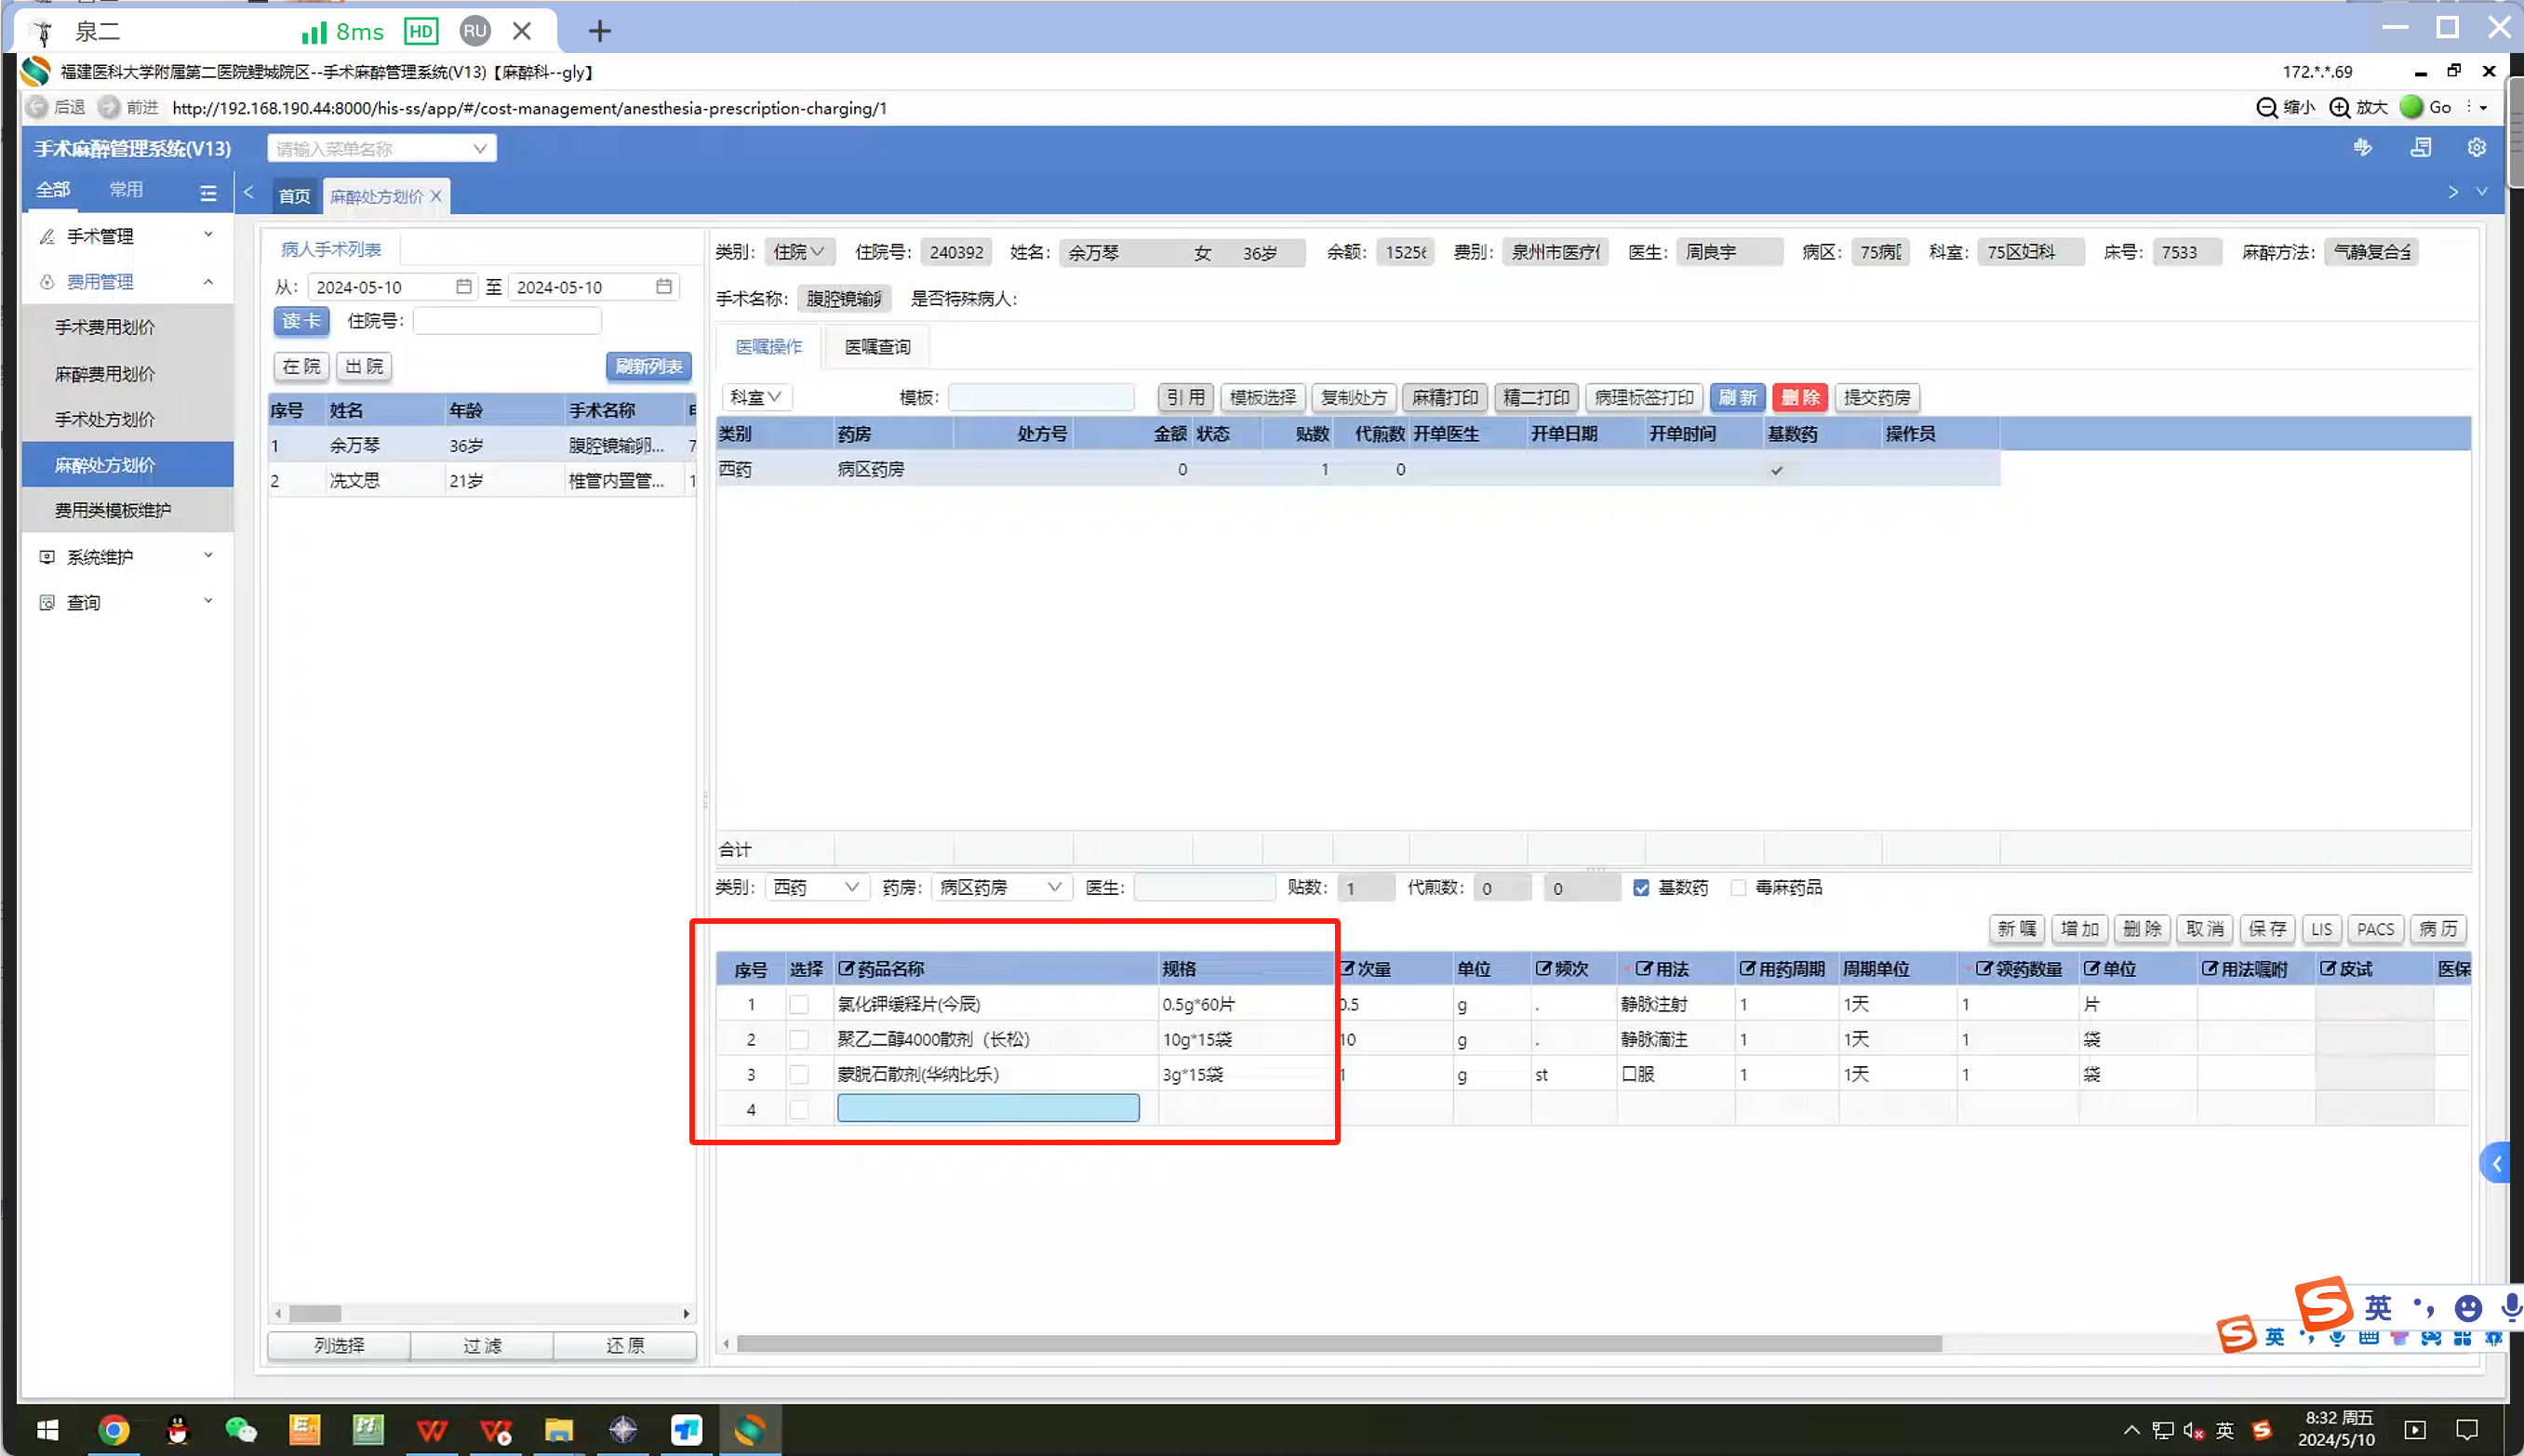Click the printer icon in top header
Image resolution: width=2524 pixels, height=1456 pixels.
coord(2421,148)
